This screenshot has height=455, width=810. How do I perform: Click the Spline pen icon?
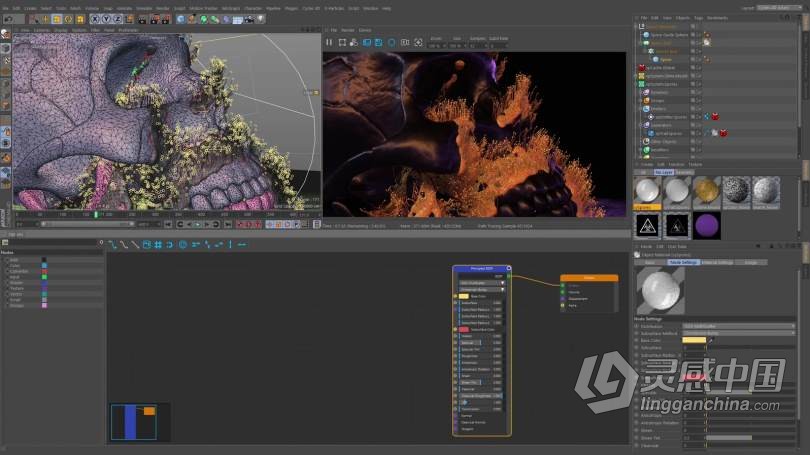click(192, 19)
